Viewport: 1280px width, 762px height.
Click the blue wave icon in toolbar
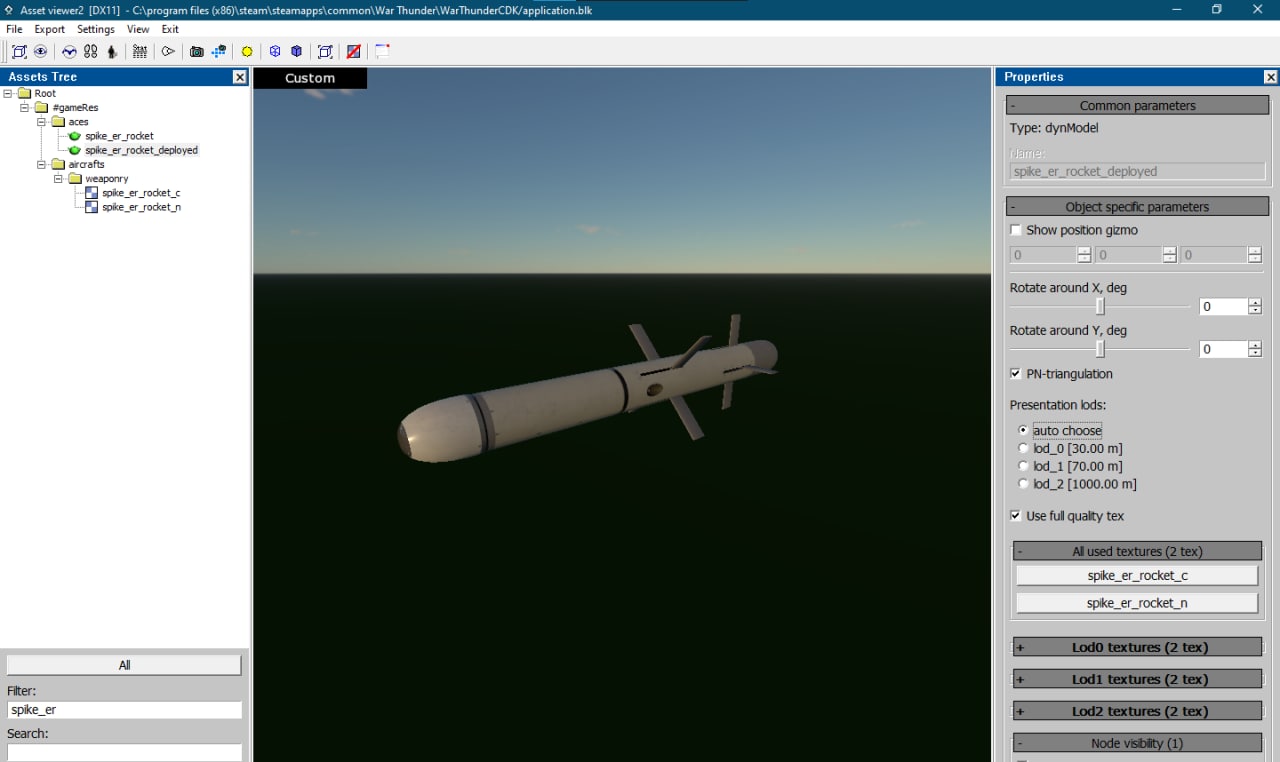click(x=69, y=51)
